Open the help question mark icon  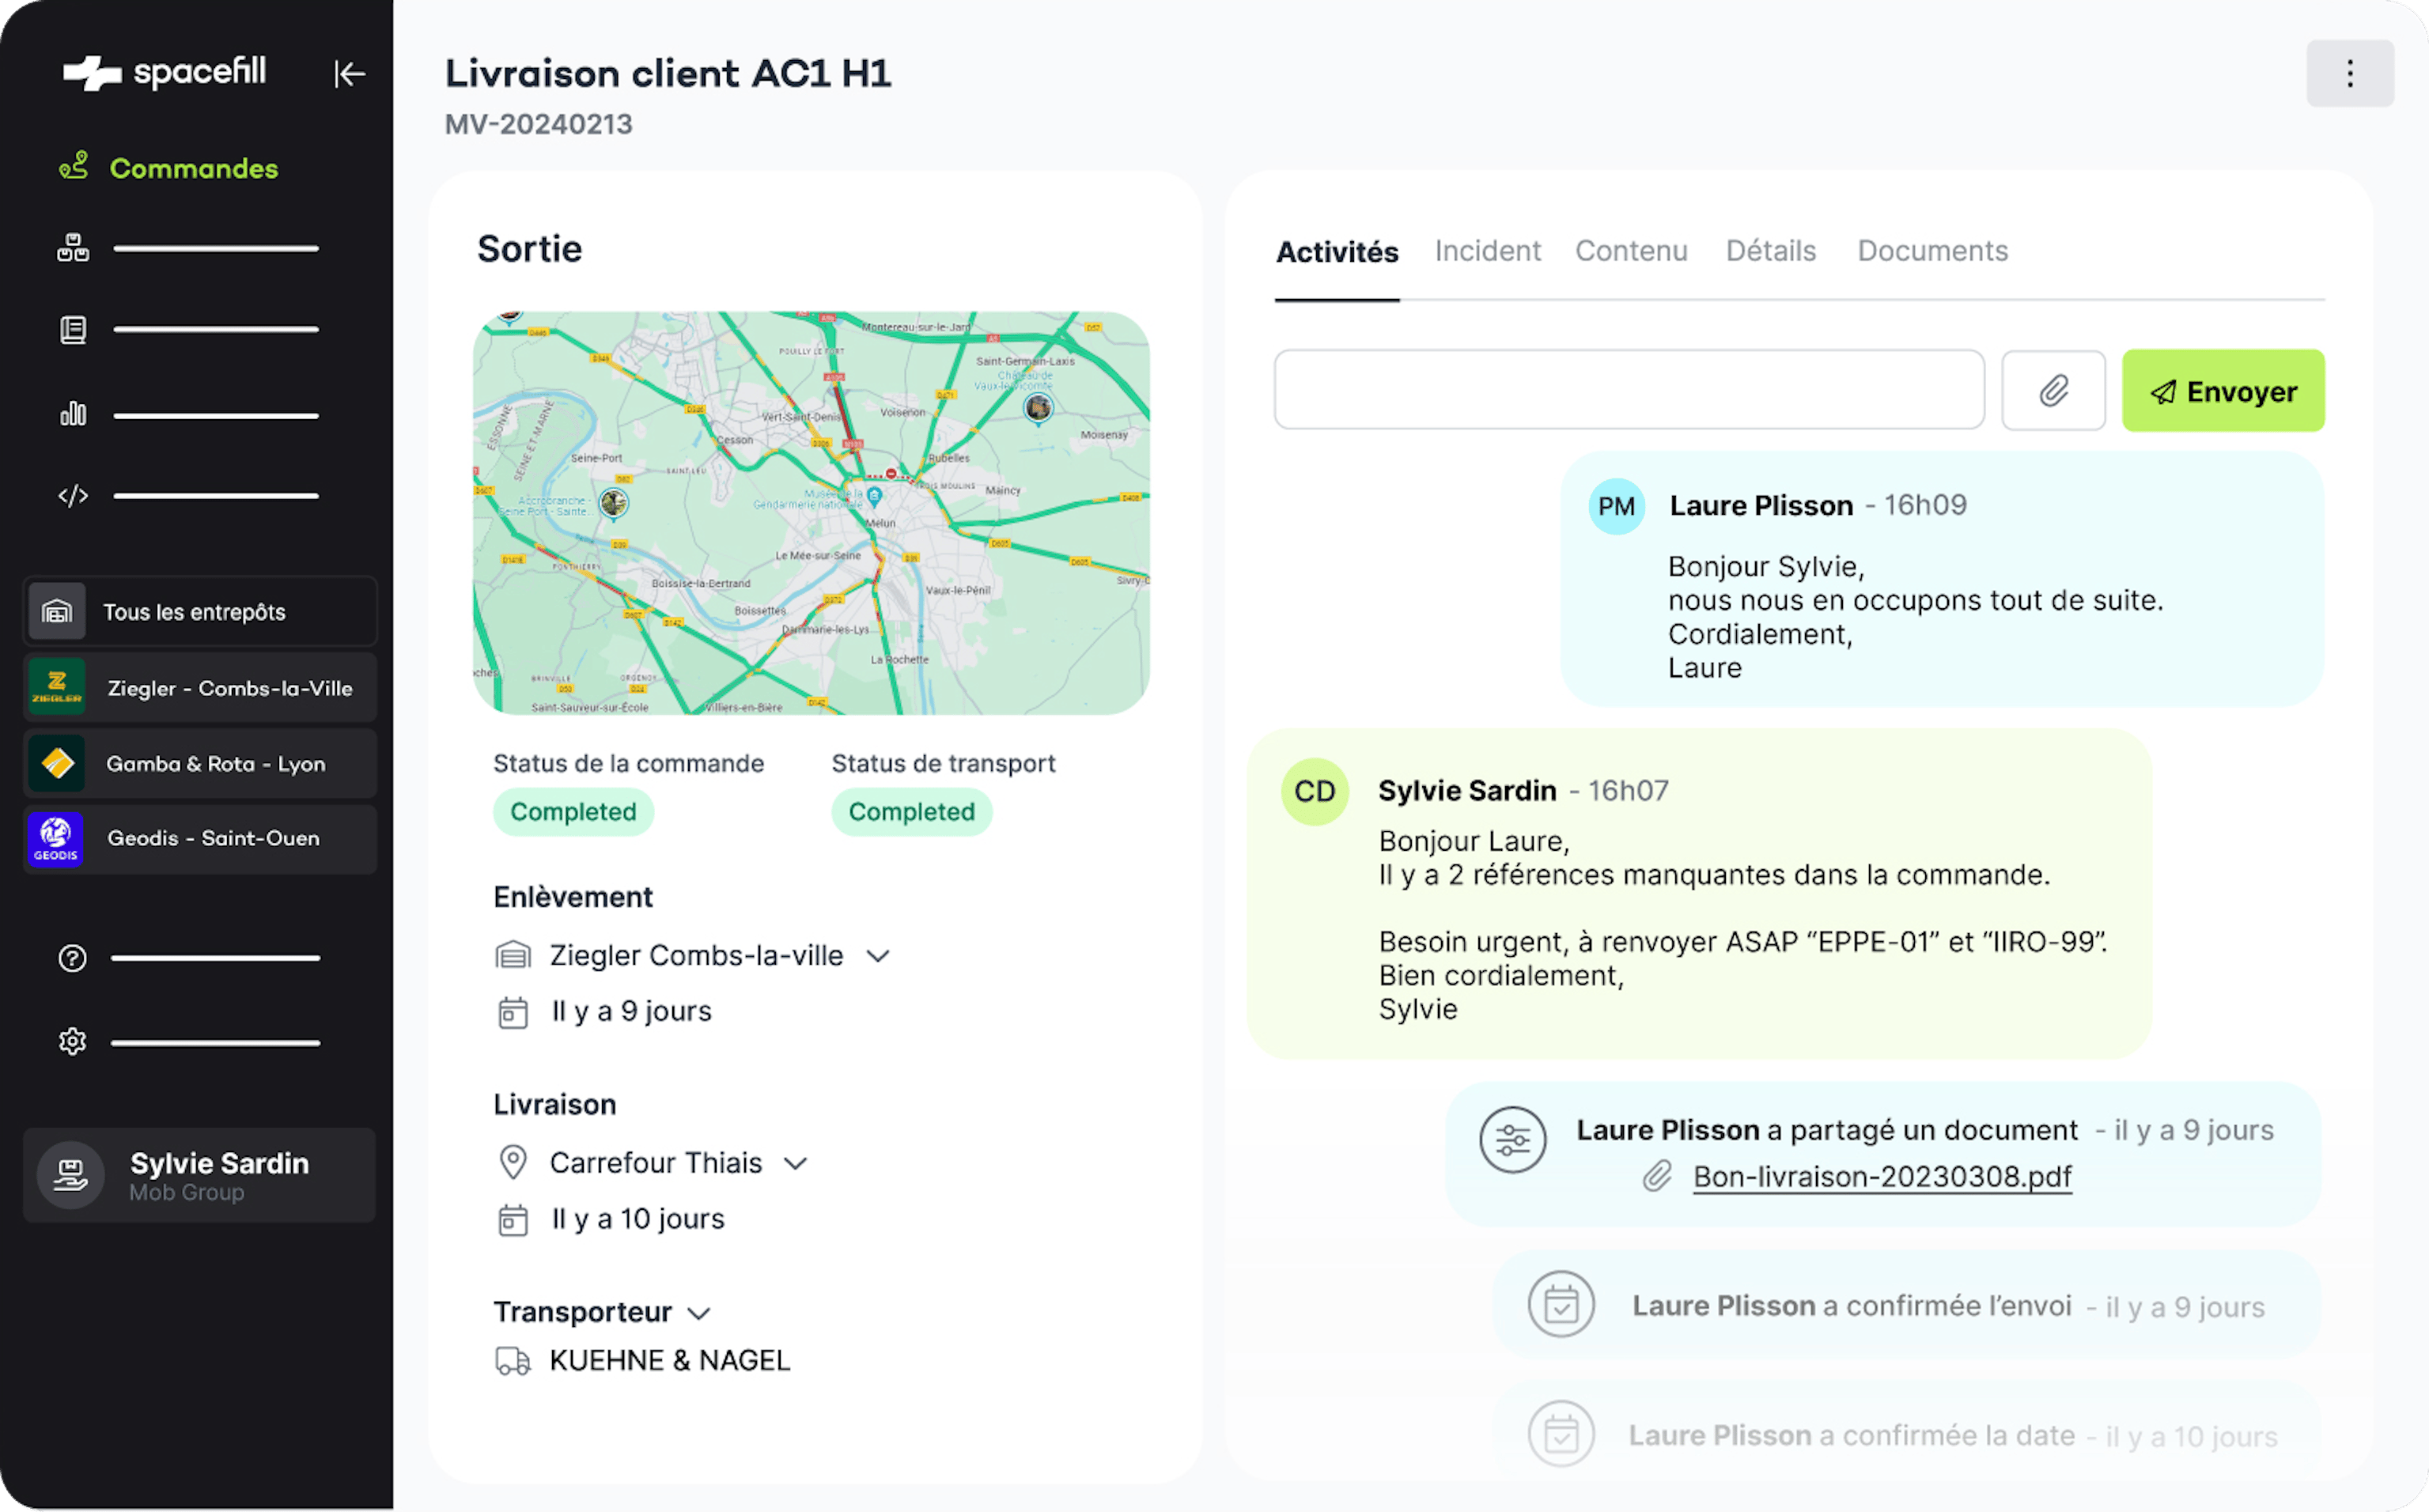(72, 958)
